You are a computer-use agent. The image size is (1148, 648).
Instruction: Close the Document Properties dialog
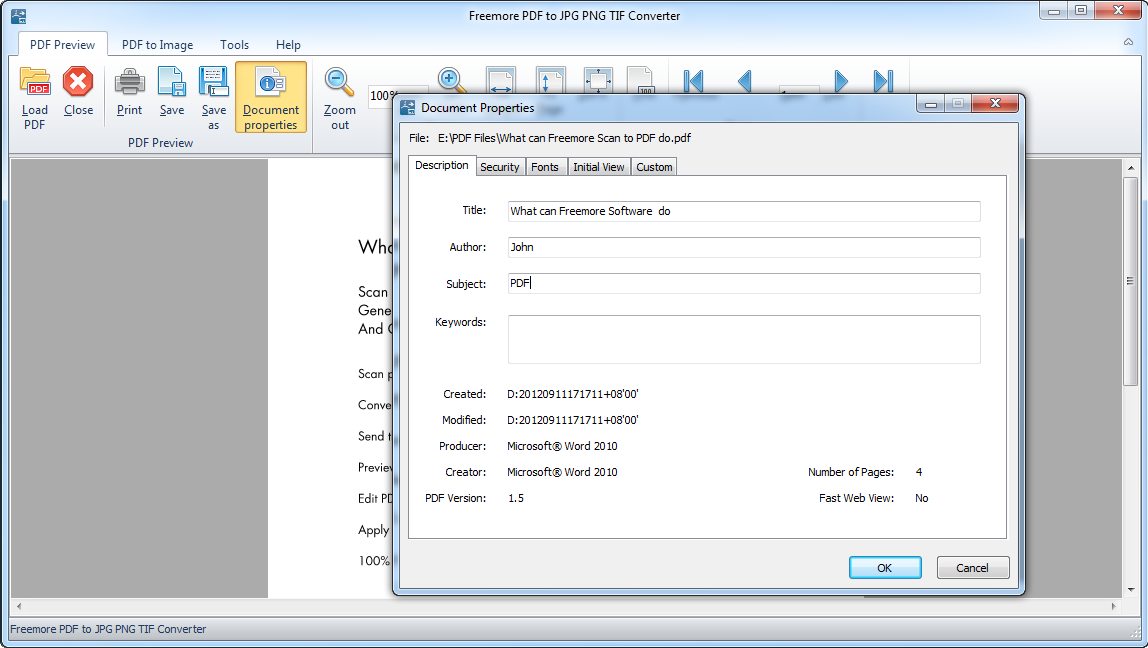coord(995,104)
